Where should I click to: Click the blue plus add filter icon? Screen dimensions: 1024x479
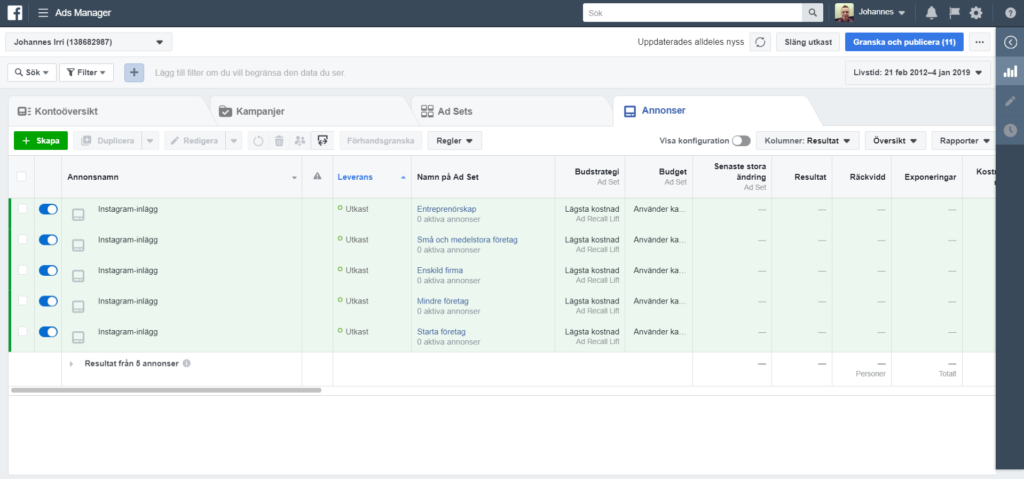pyautogui.click(x=134, y=73)
